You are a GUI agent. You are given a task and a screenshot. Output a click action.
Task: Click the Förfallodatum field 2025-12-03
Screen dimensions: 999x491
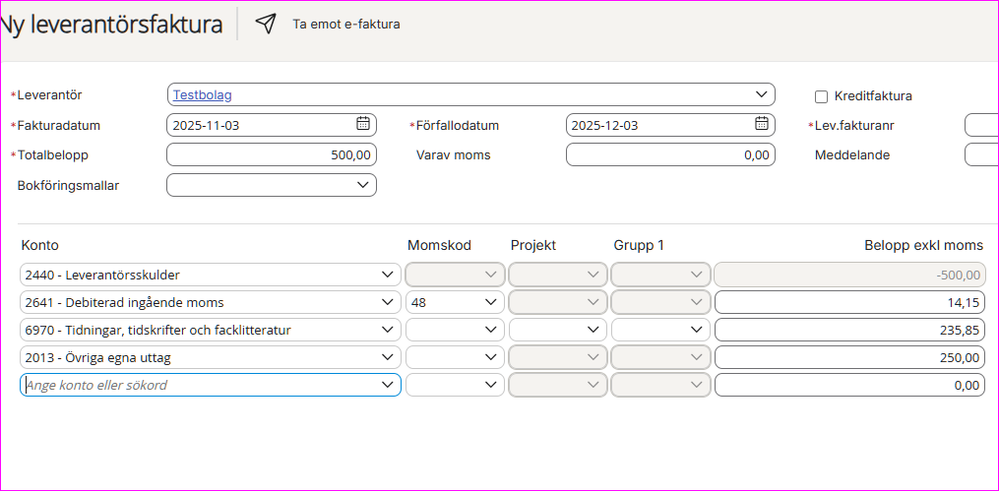tap(670, 125)
